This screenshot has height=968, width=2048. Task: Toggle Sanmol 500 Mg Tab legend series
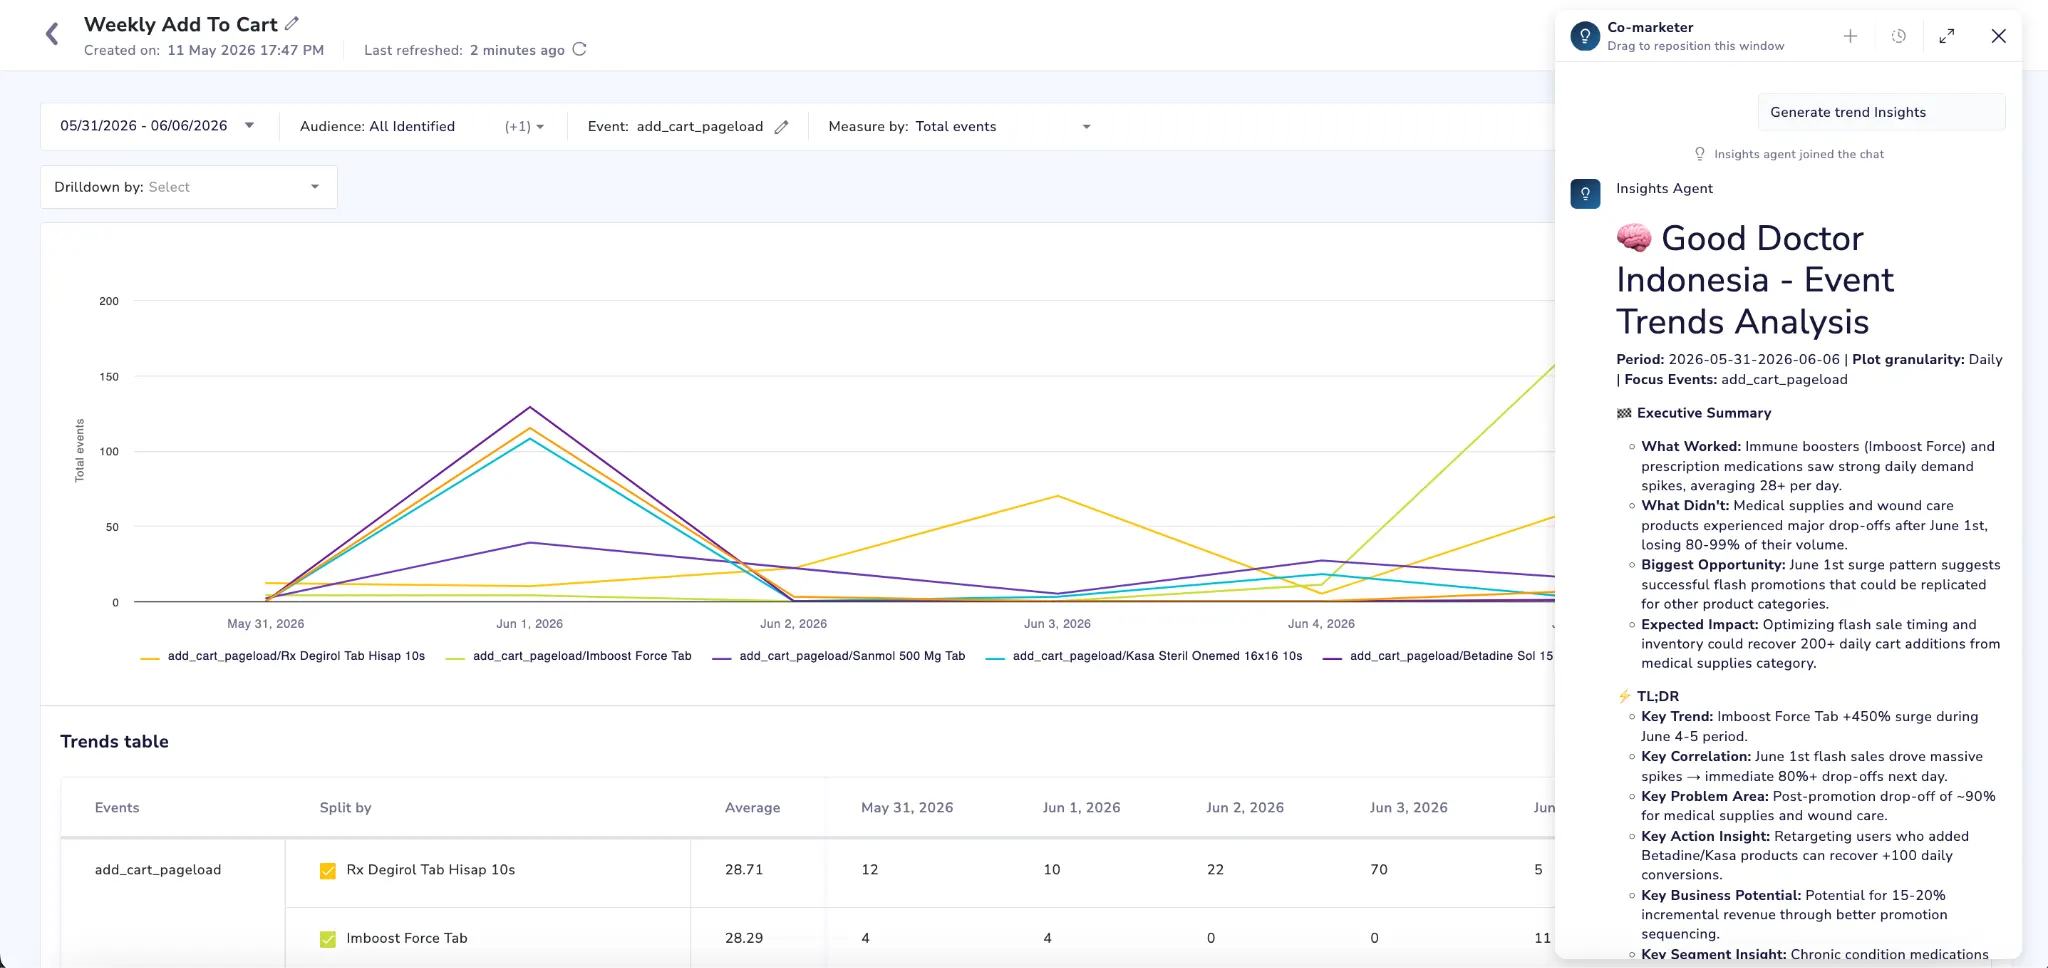pyautogui.click(x=839, y=656)
